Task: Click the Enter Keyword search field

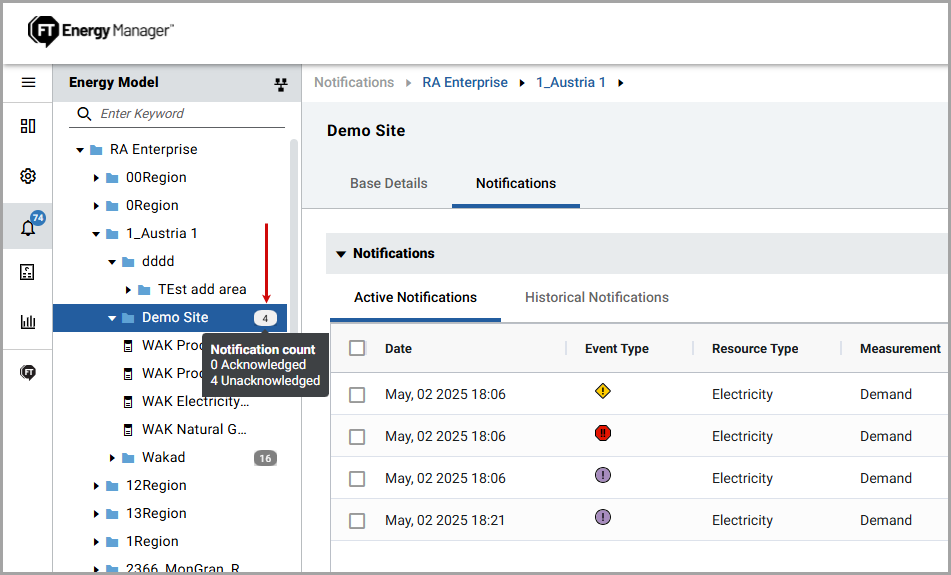Action: tap(190, 114)
